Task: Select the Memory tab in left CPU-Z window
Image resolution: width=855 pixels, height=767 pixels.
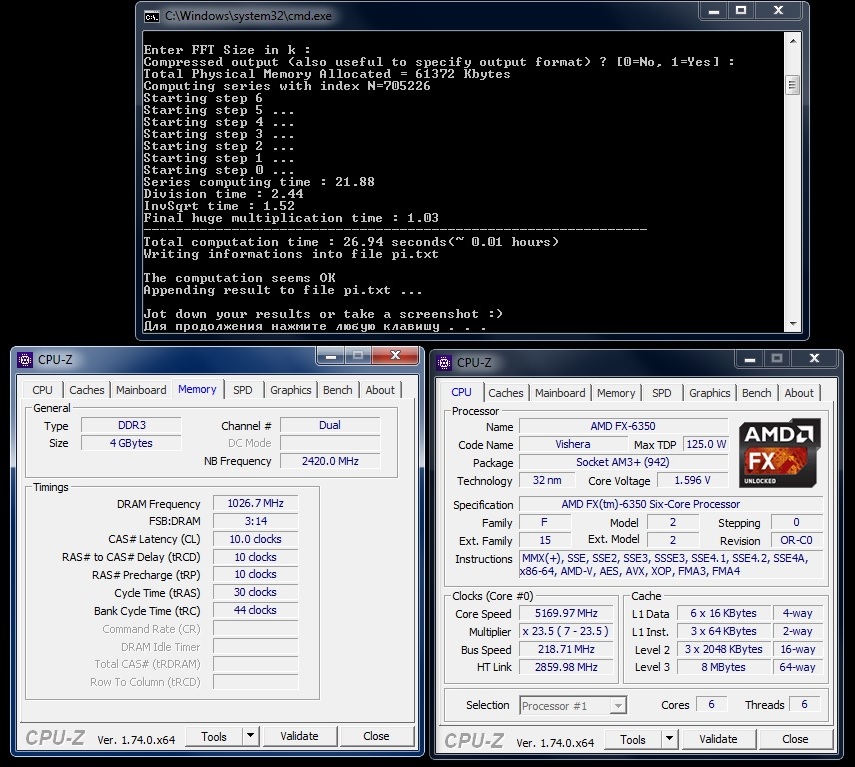Action: point(197,389)
